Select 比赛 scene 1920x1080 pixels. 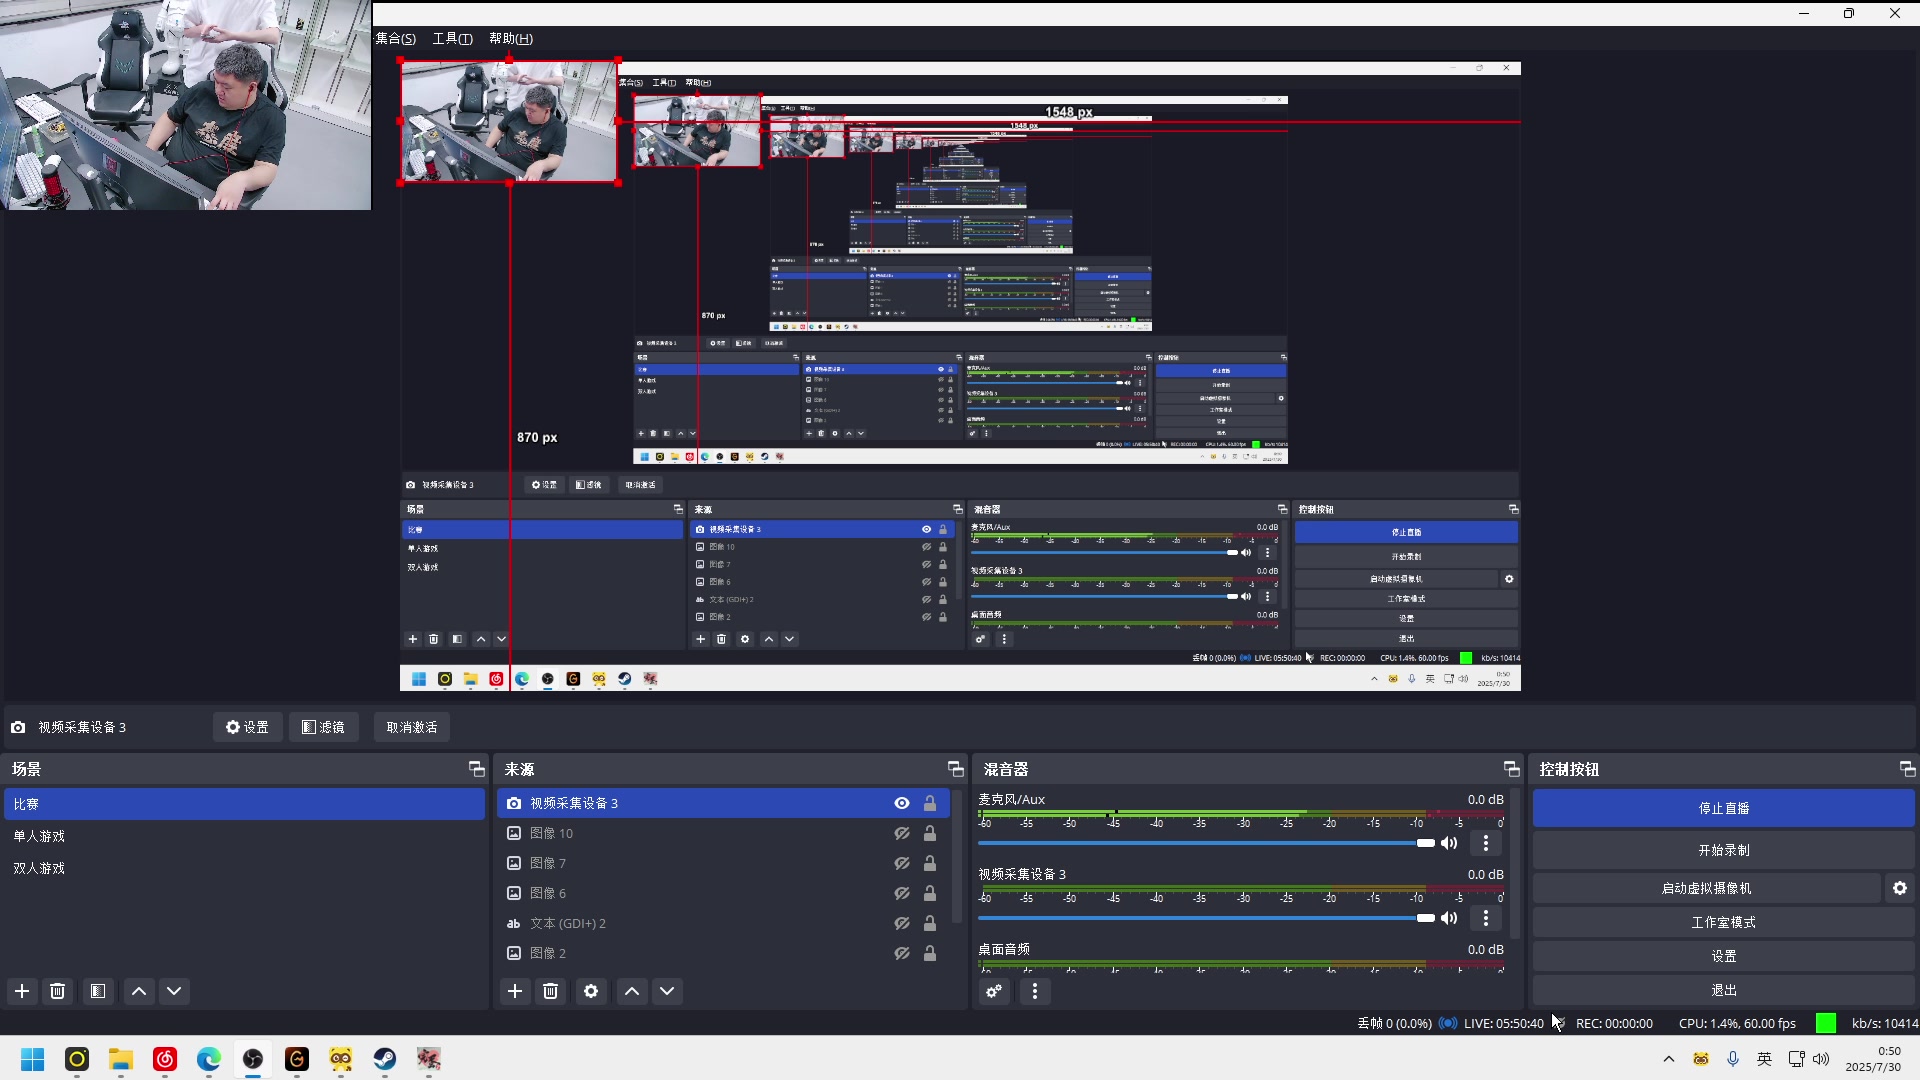click(244, 804)
